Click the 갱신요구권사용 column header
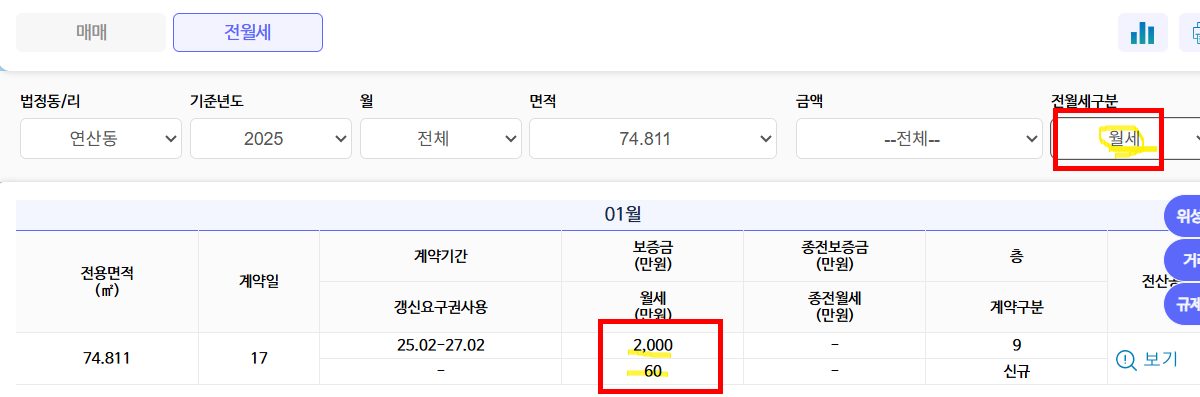1200x397 pixels. point(441,307)
